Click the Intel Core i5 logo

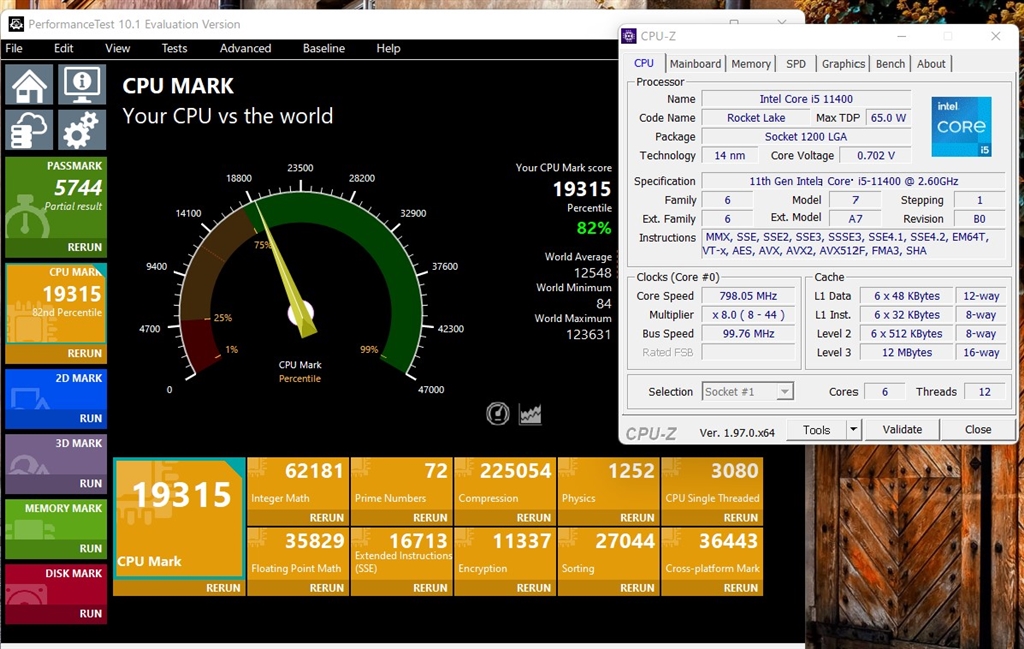click(x=961, y=127)
